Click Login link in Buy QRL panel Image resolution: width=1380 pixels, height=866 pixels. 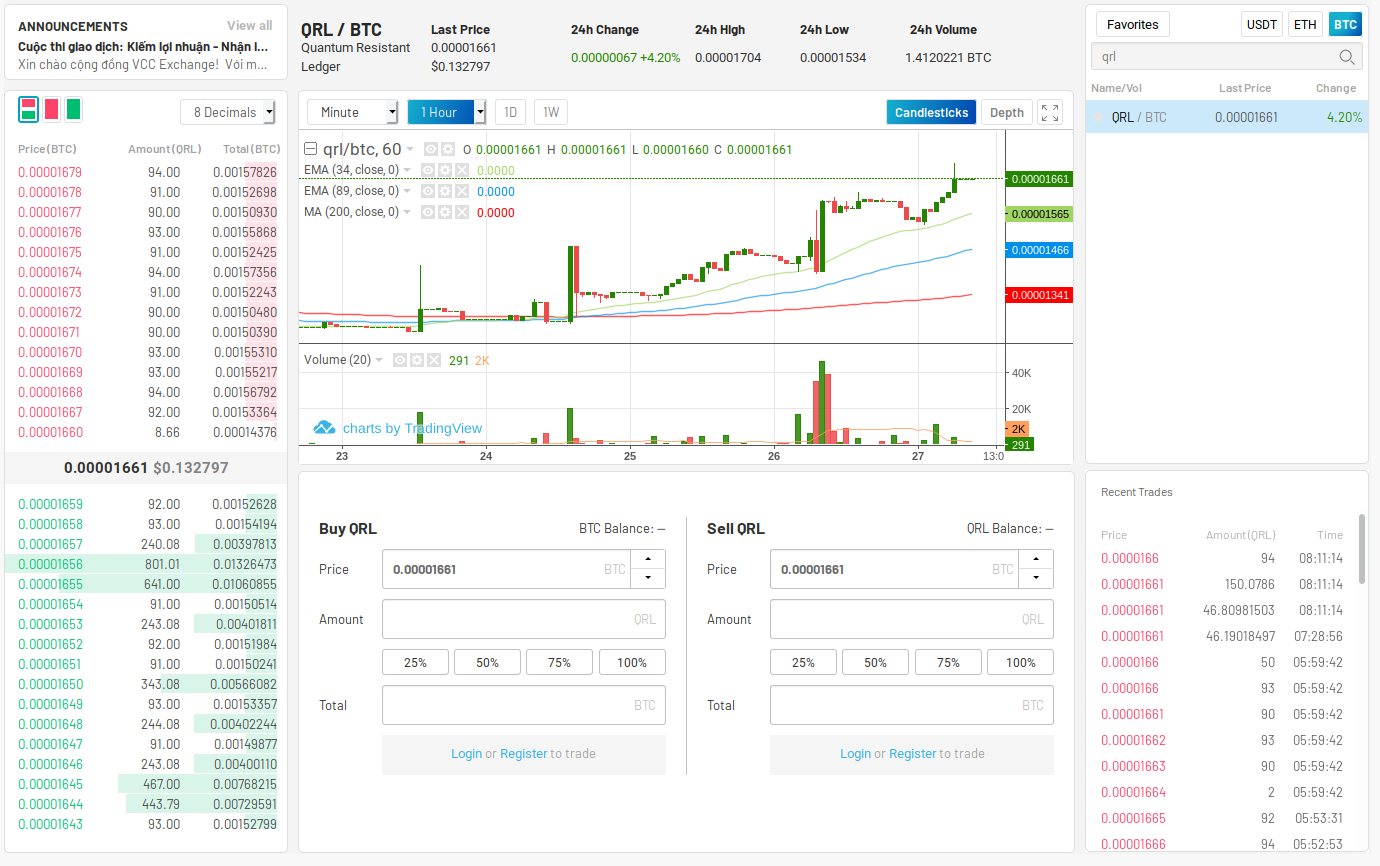point(466,754)
